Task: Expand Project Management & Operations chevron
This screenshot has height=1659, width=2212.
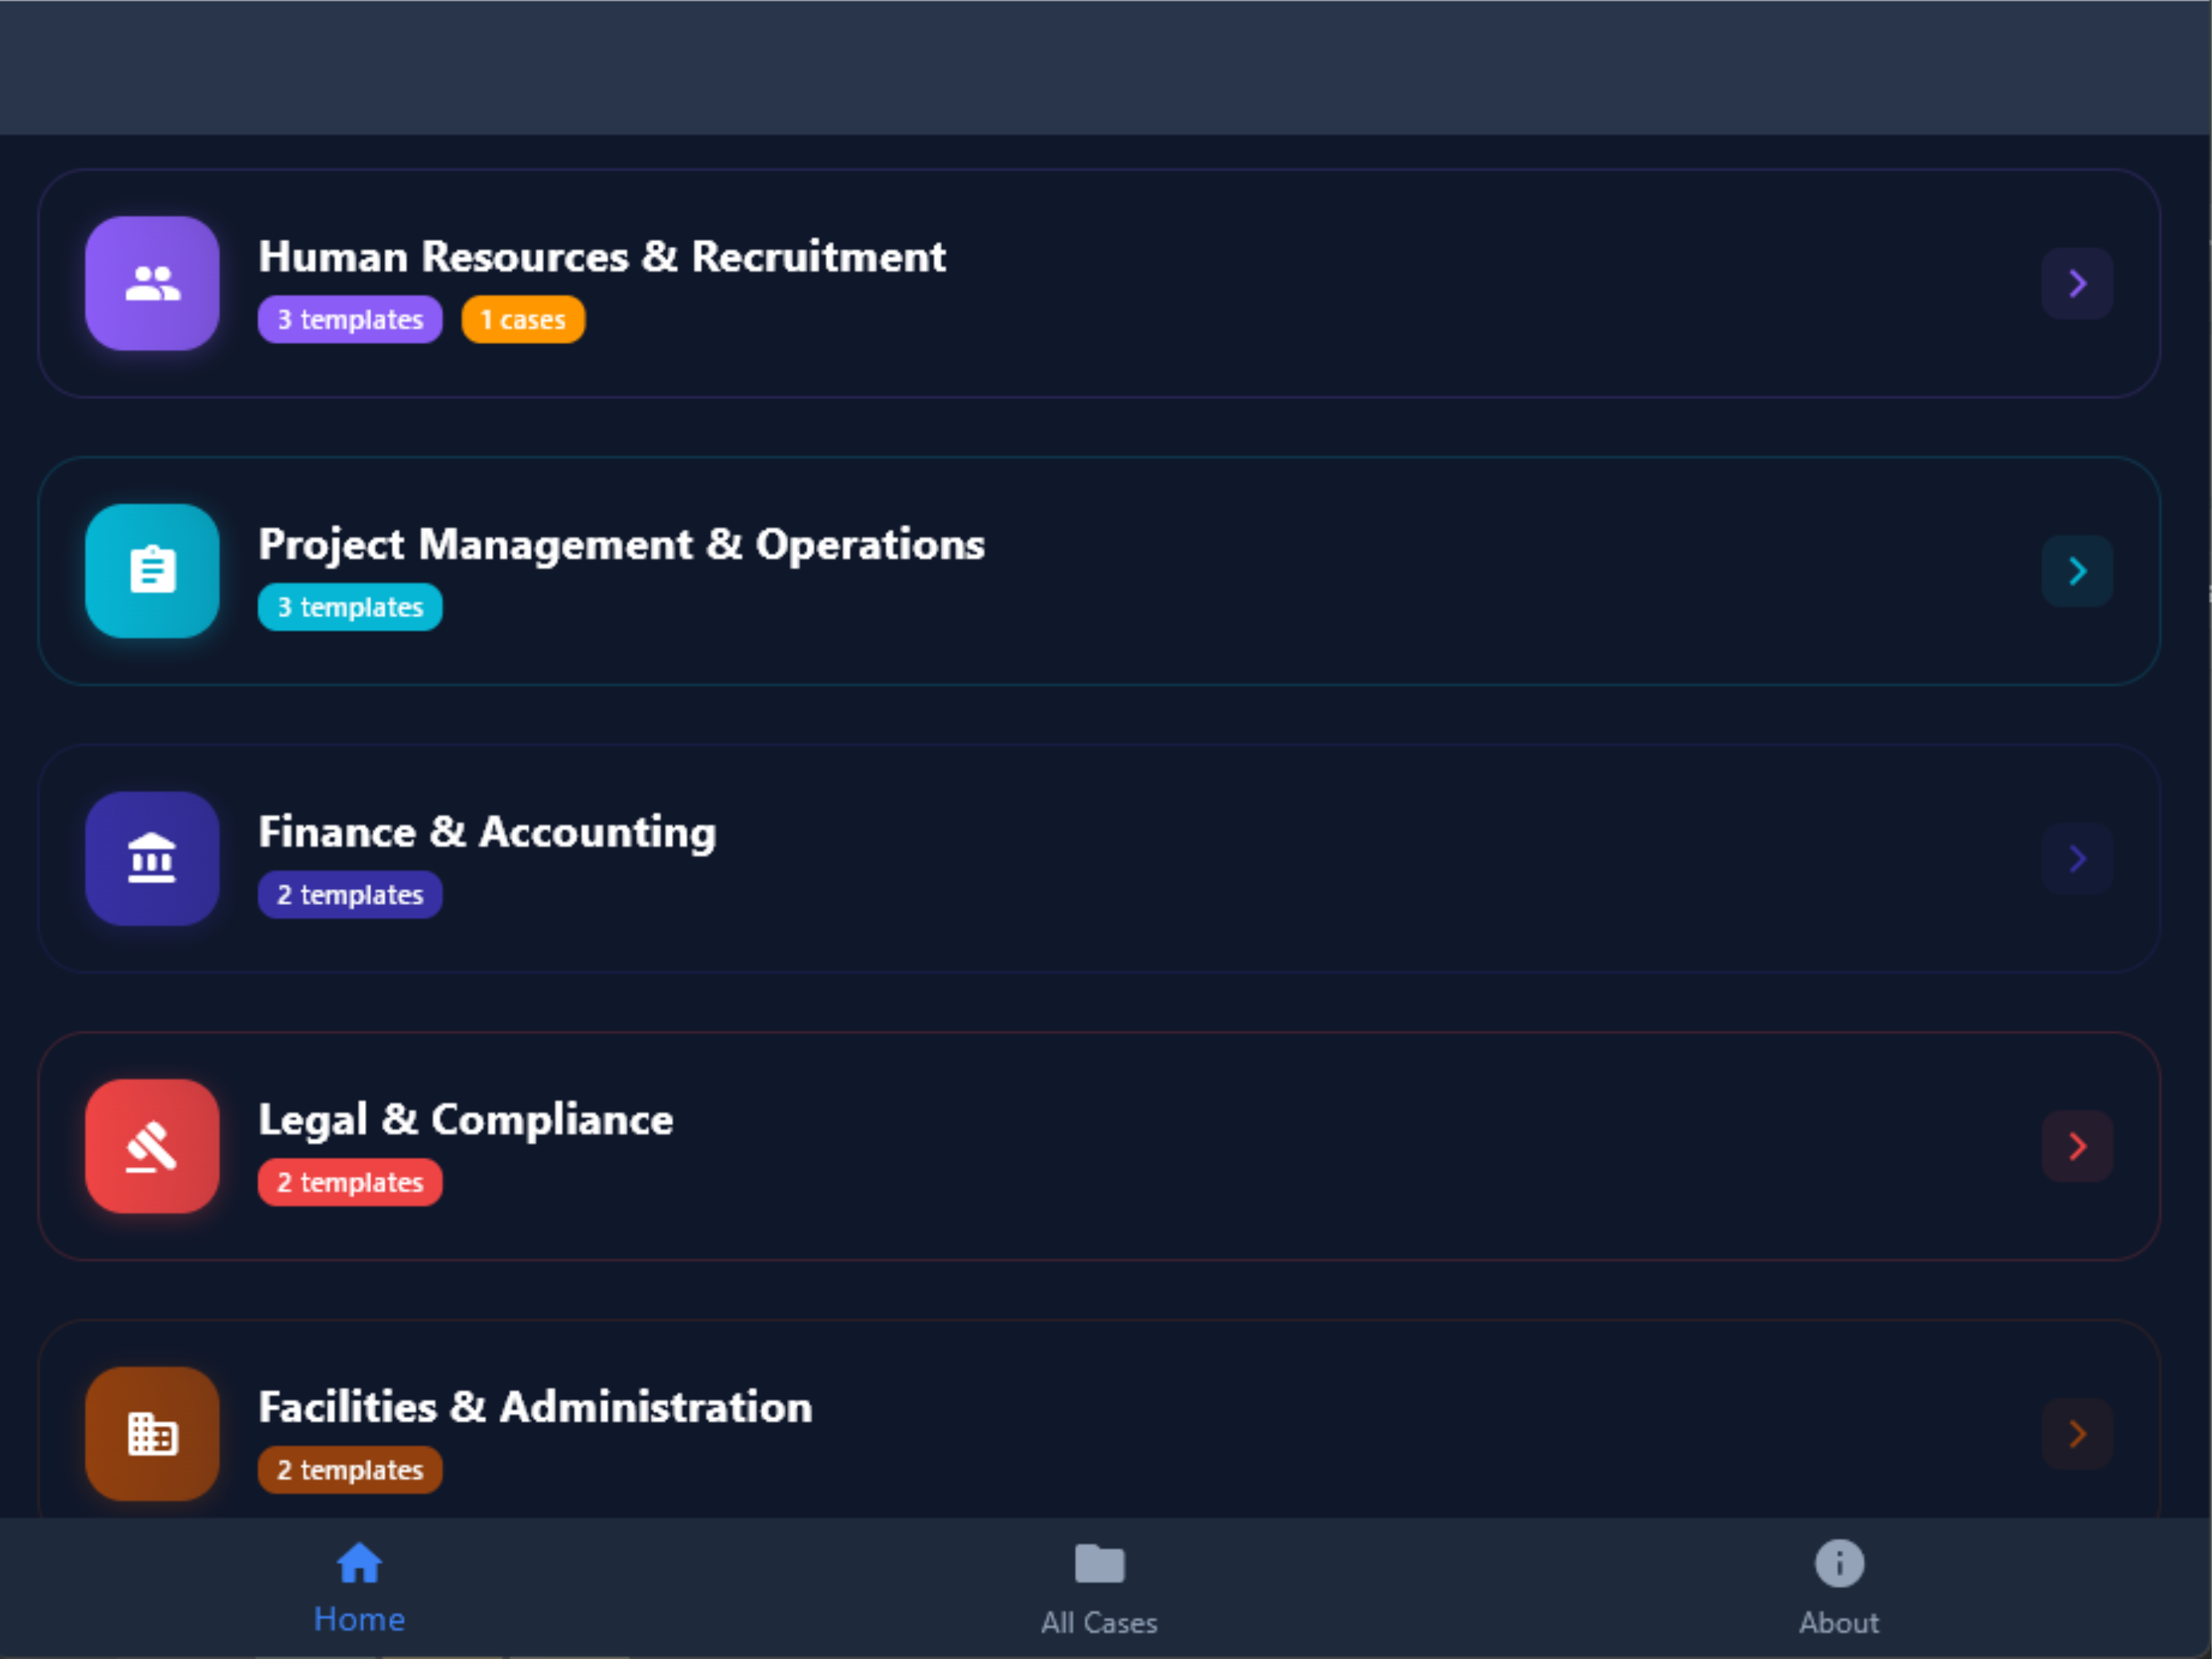Action: click(x=2077, y=571)
